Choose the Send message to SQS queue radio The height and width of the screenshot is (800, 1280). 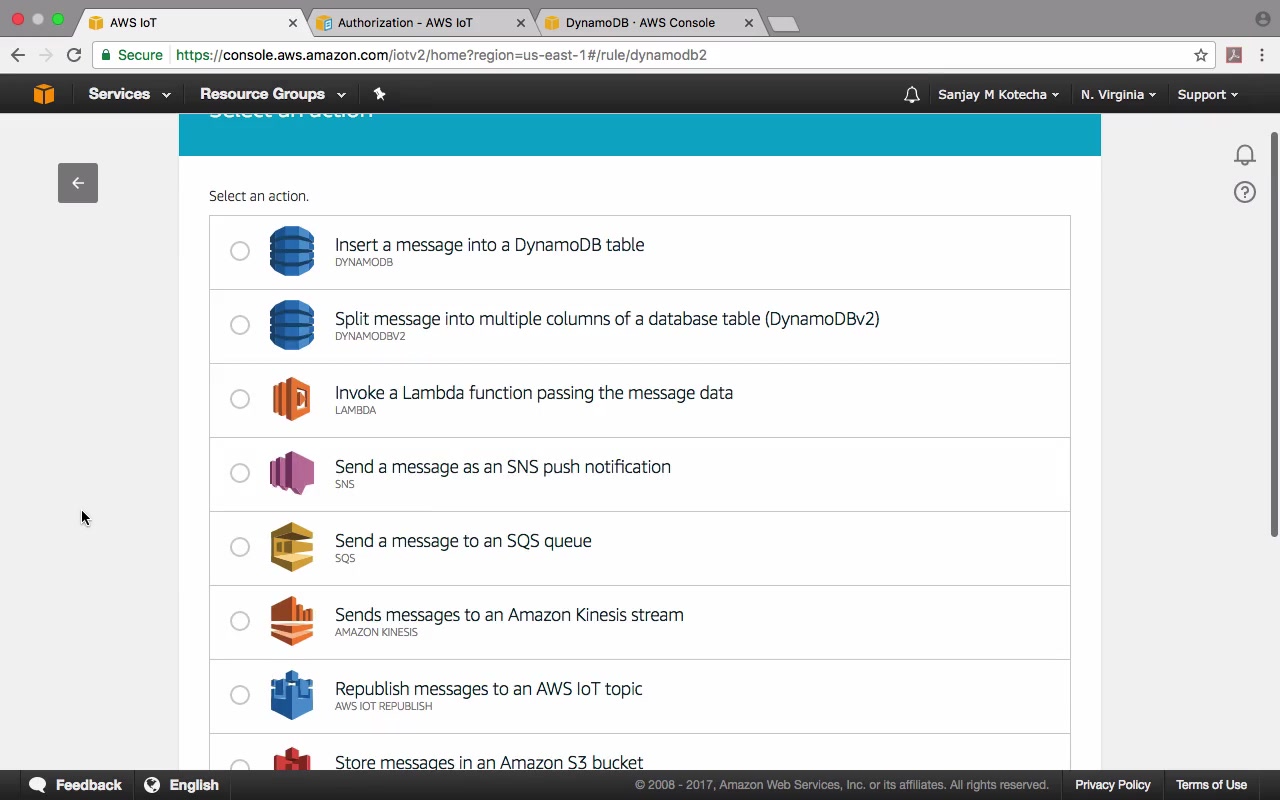(240, 547)
